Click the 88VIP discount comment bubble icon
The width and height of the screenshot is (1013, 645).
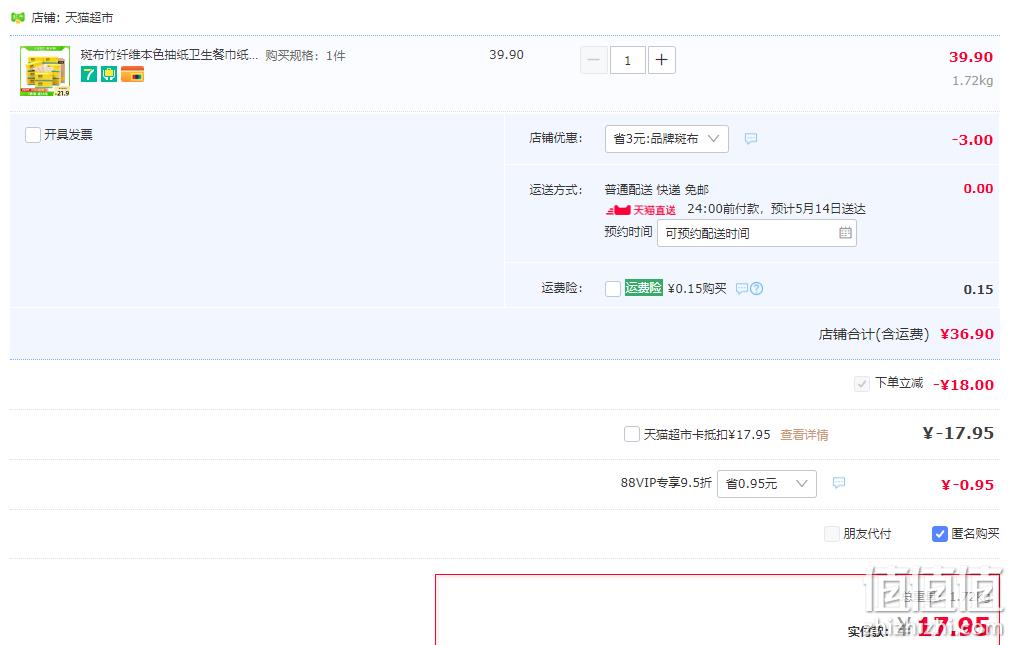pos(839,483)
